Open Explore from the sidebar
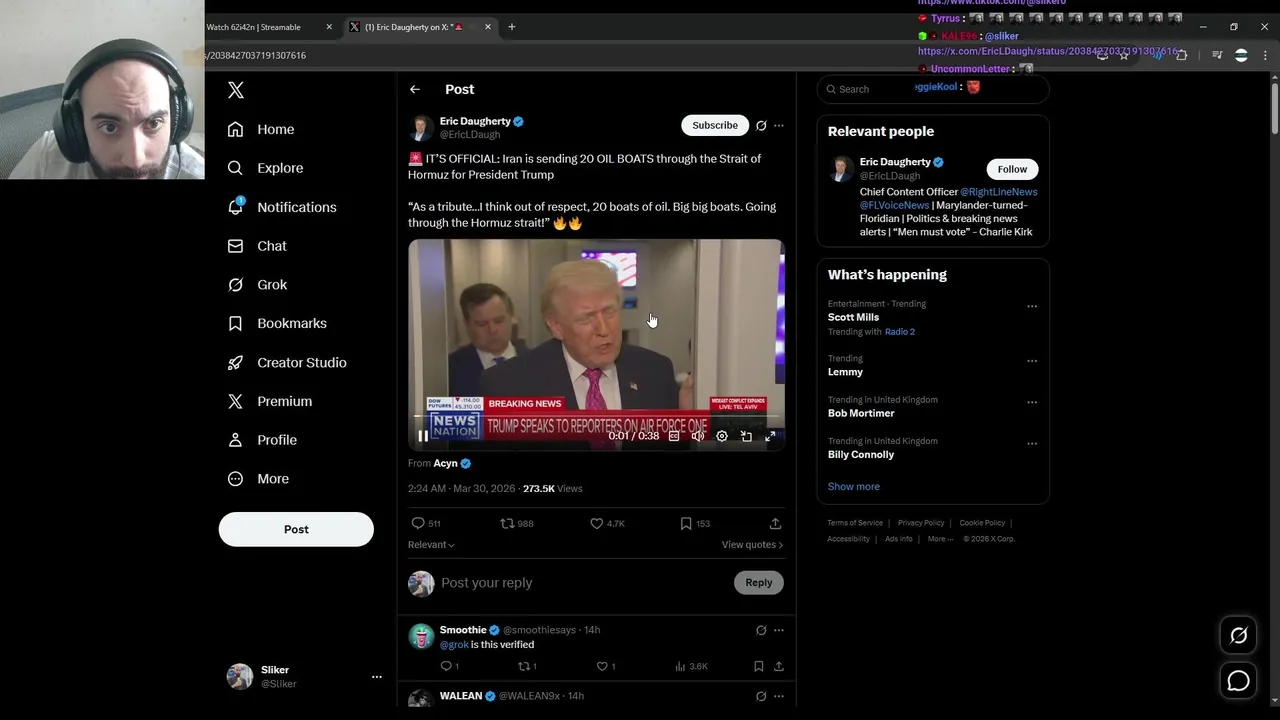Viewport: 1280px width, 720px height. [265, 168]
